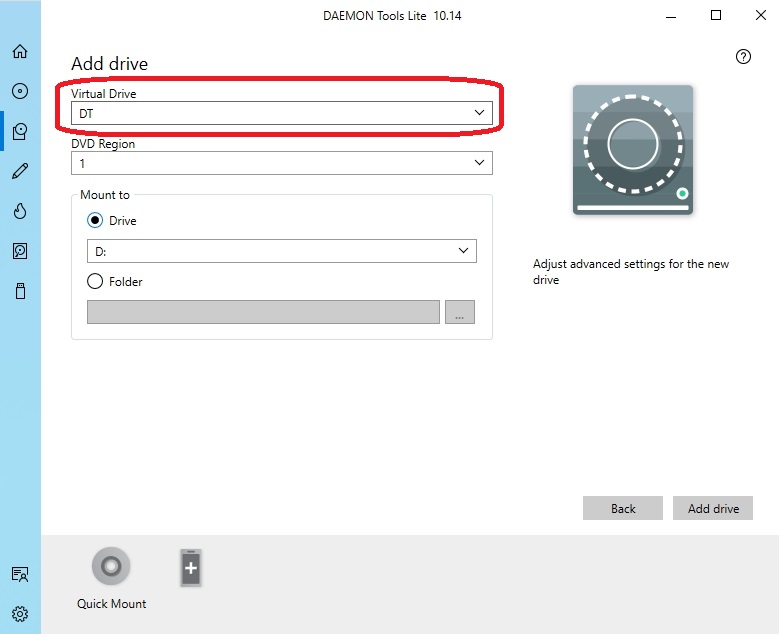The image size is (779, 634).
Task: Click the virtual drive preview image
Action: (633, 150)
